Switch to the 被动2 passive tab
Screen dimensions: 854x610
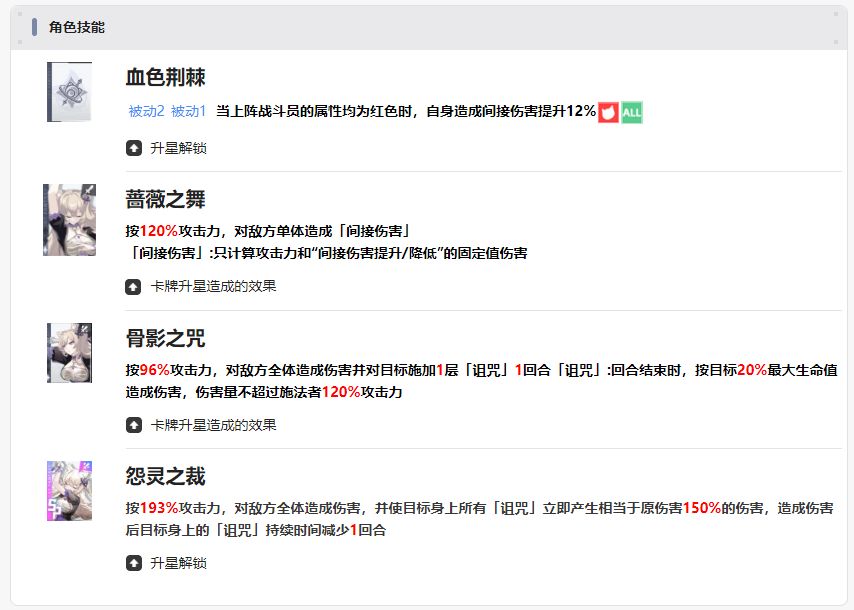(147, 112)
